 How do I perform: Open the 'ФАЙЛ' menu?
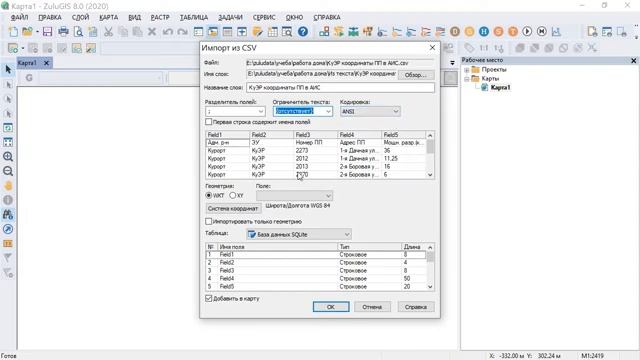[x=20, y=18]
